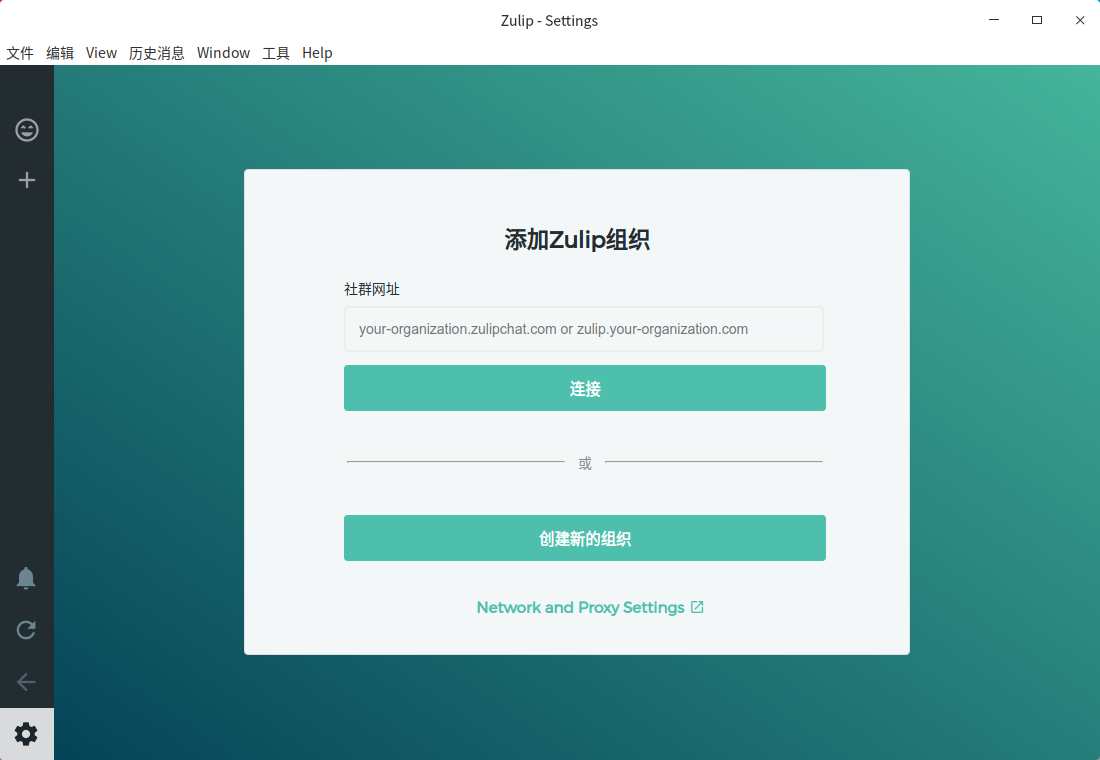
Task: Open the Window menu
Action: (x=223, y=53)
